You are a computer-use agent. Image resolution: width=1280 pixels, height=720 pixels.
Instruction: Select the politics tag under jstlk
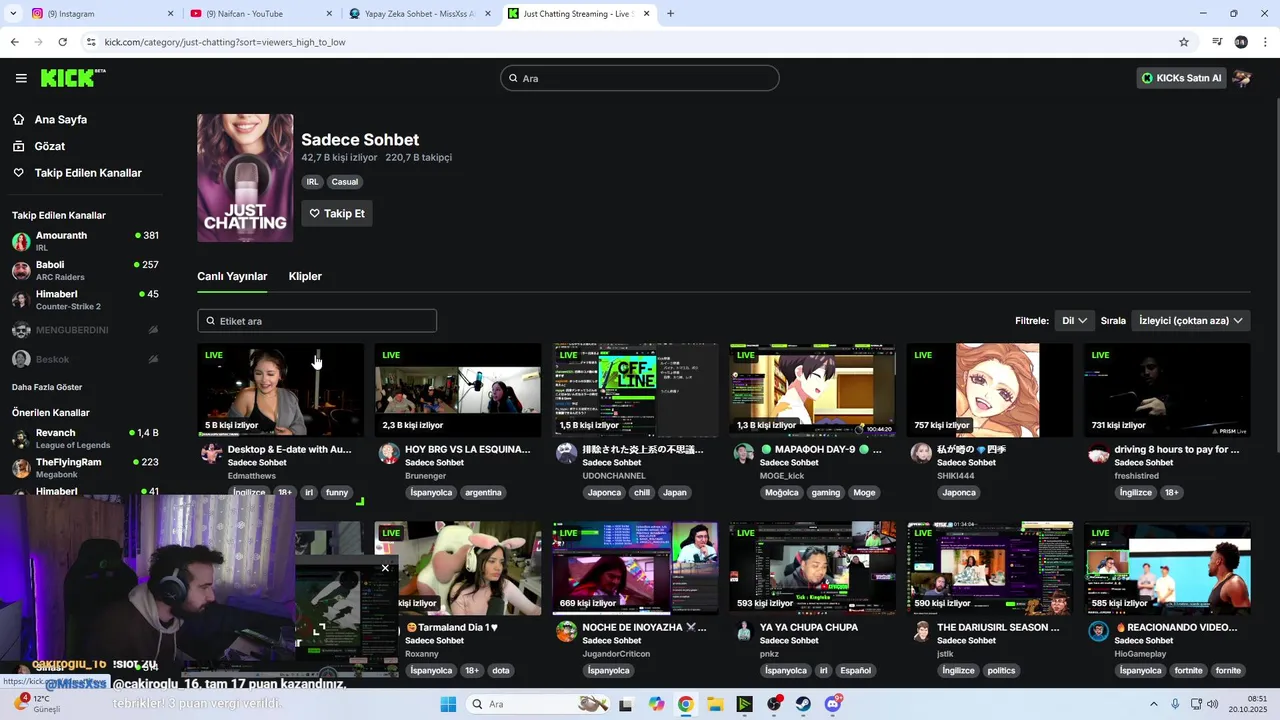pos(1001,671)
